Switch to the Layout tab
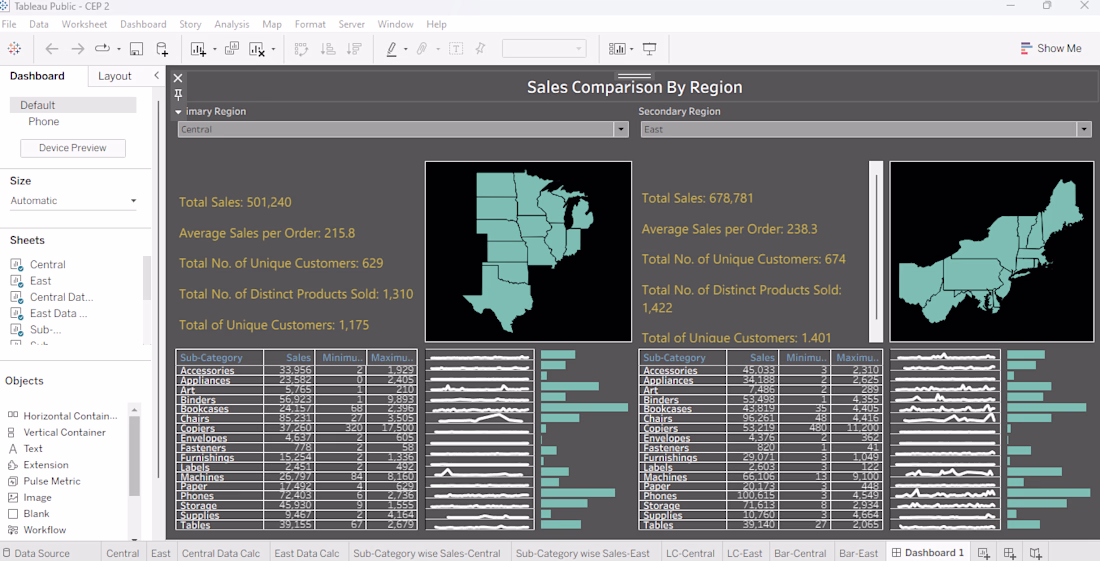Screen dimensions: 1100x561 (114, 76)
